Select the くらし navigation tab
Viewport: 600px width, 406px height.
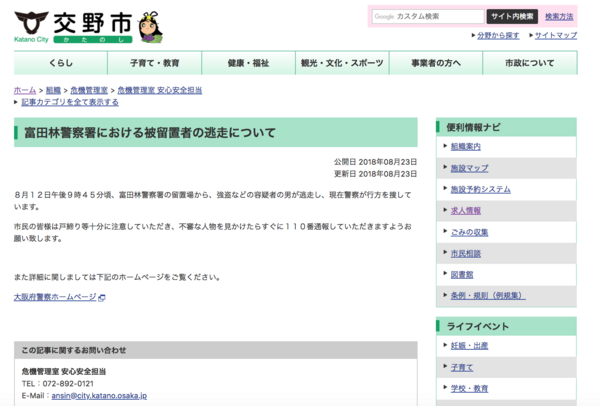[61, 63]
